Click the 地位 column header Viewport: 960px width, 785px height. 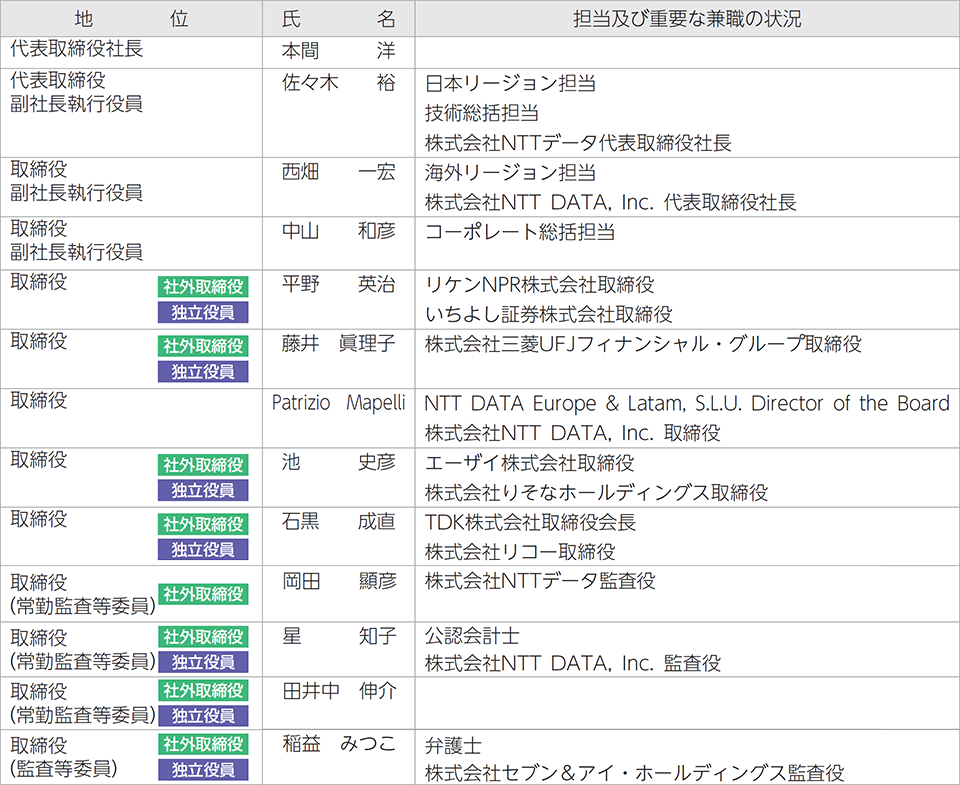(131, 18)
